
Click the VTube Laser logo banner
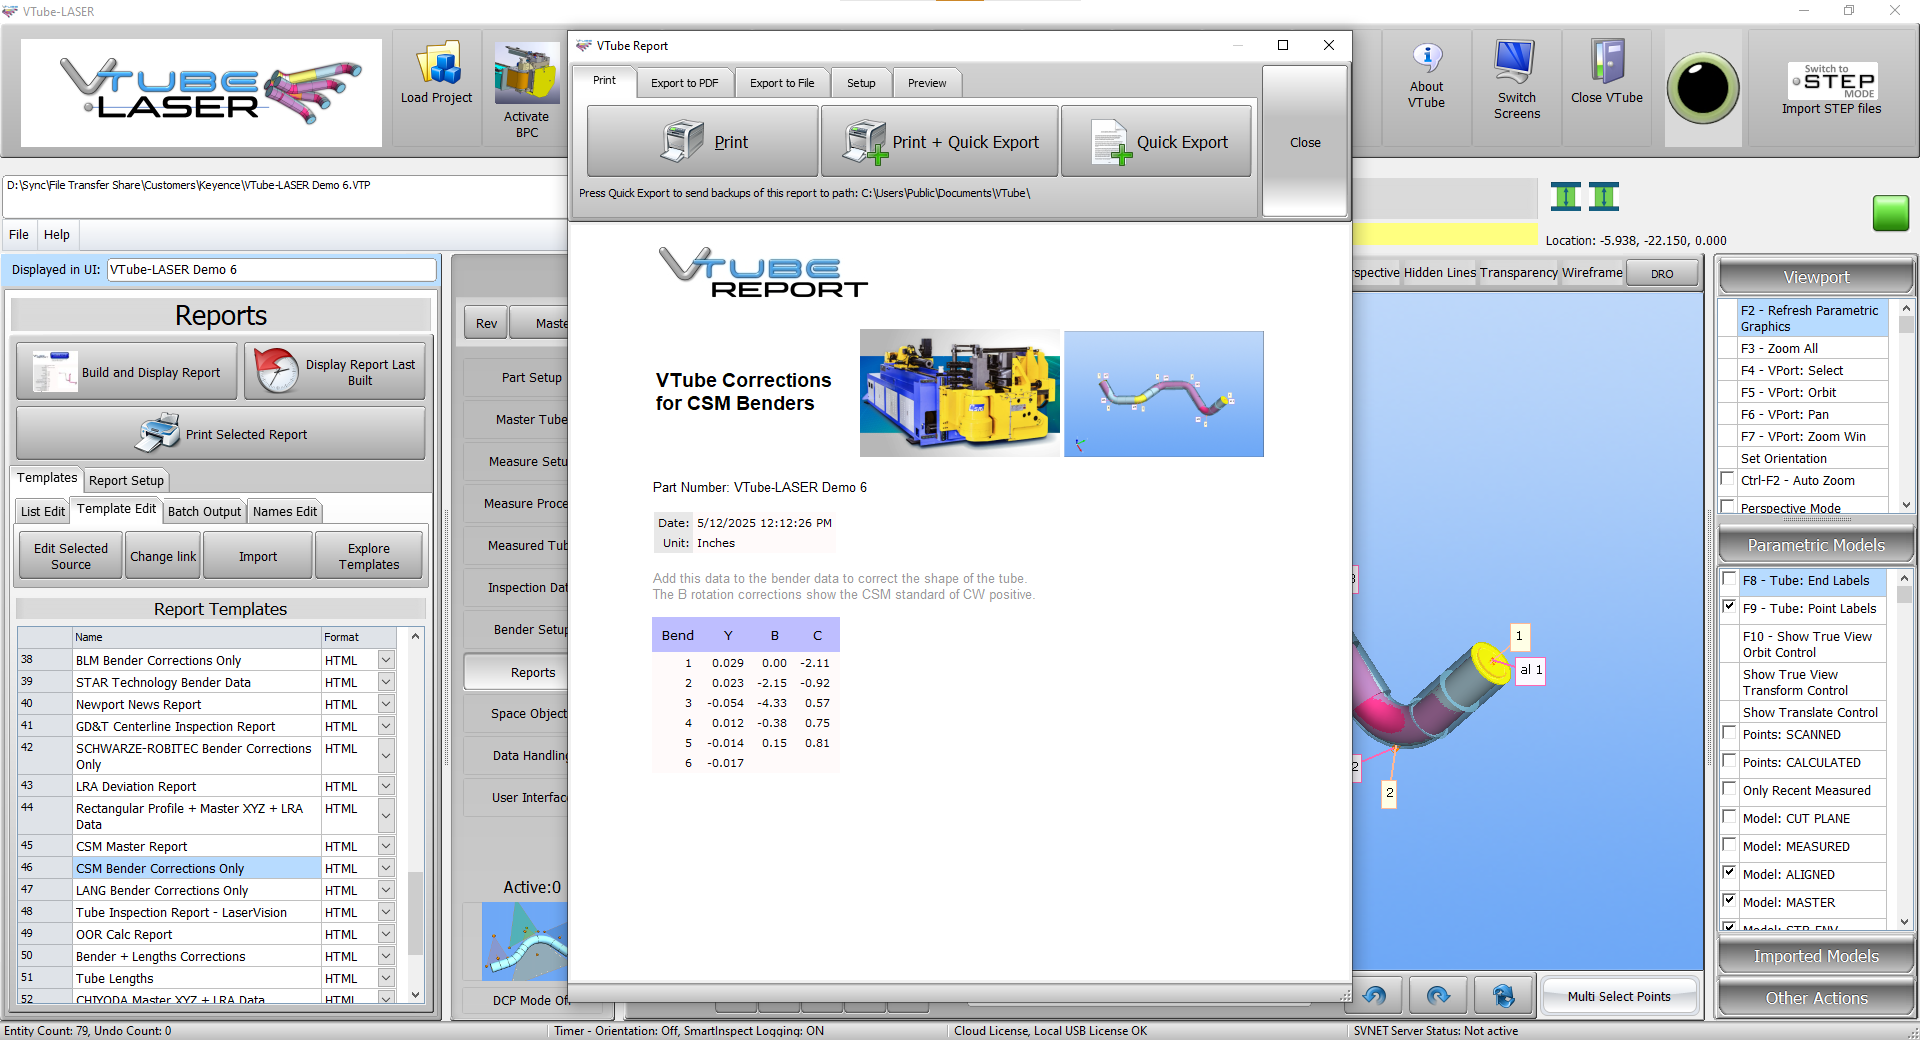[x=201, y=93]
